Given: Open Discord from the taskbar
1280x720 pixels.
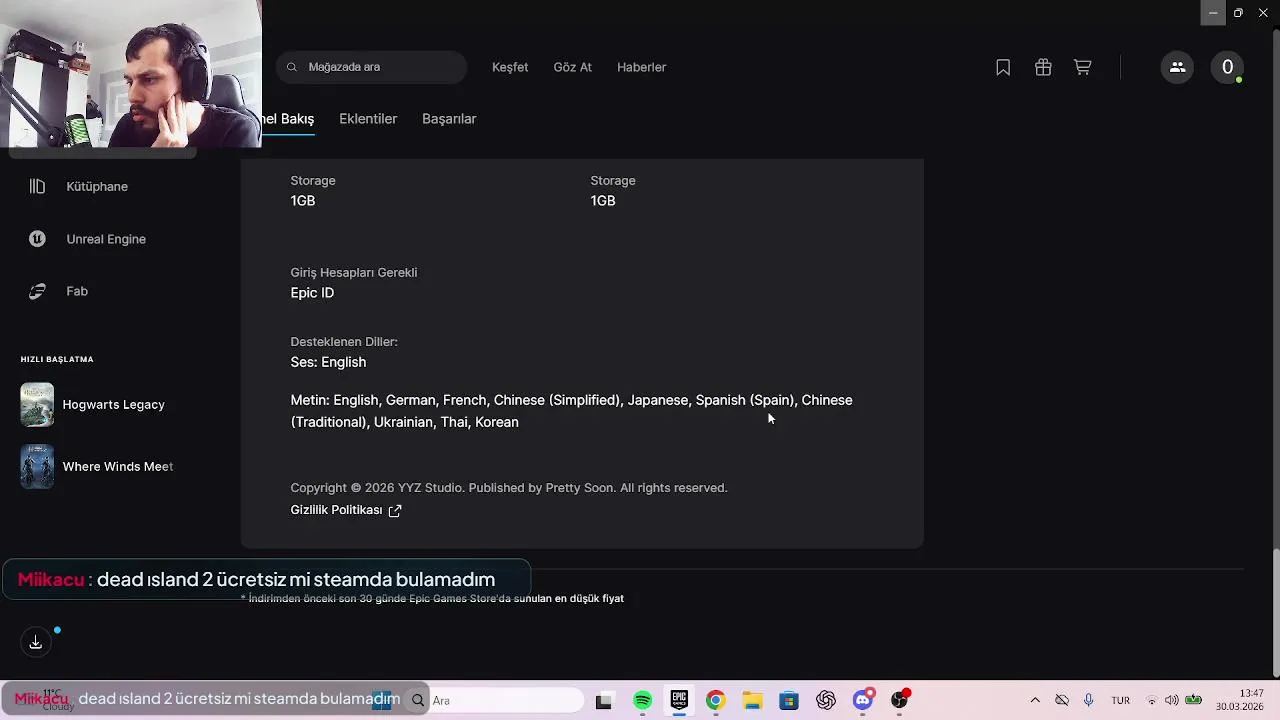Looking at the screenshot, I should 863,700.
